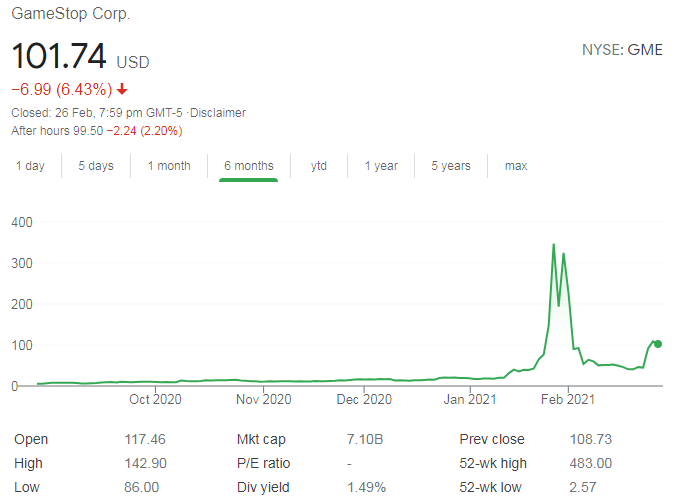
Task: Select the 6 months tab
Action: pyautogui.click(x=248, y=166)
